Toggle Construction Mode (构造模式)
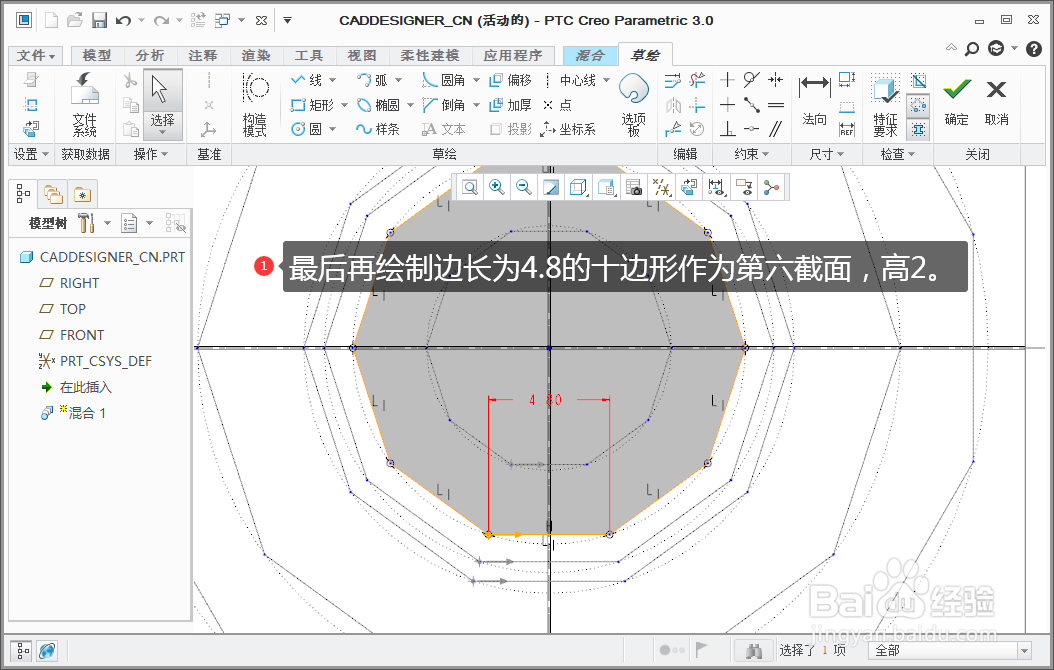This screenshot has width=1054, height=670. (255, 104)
